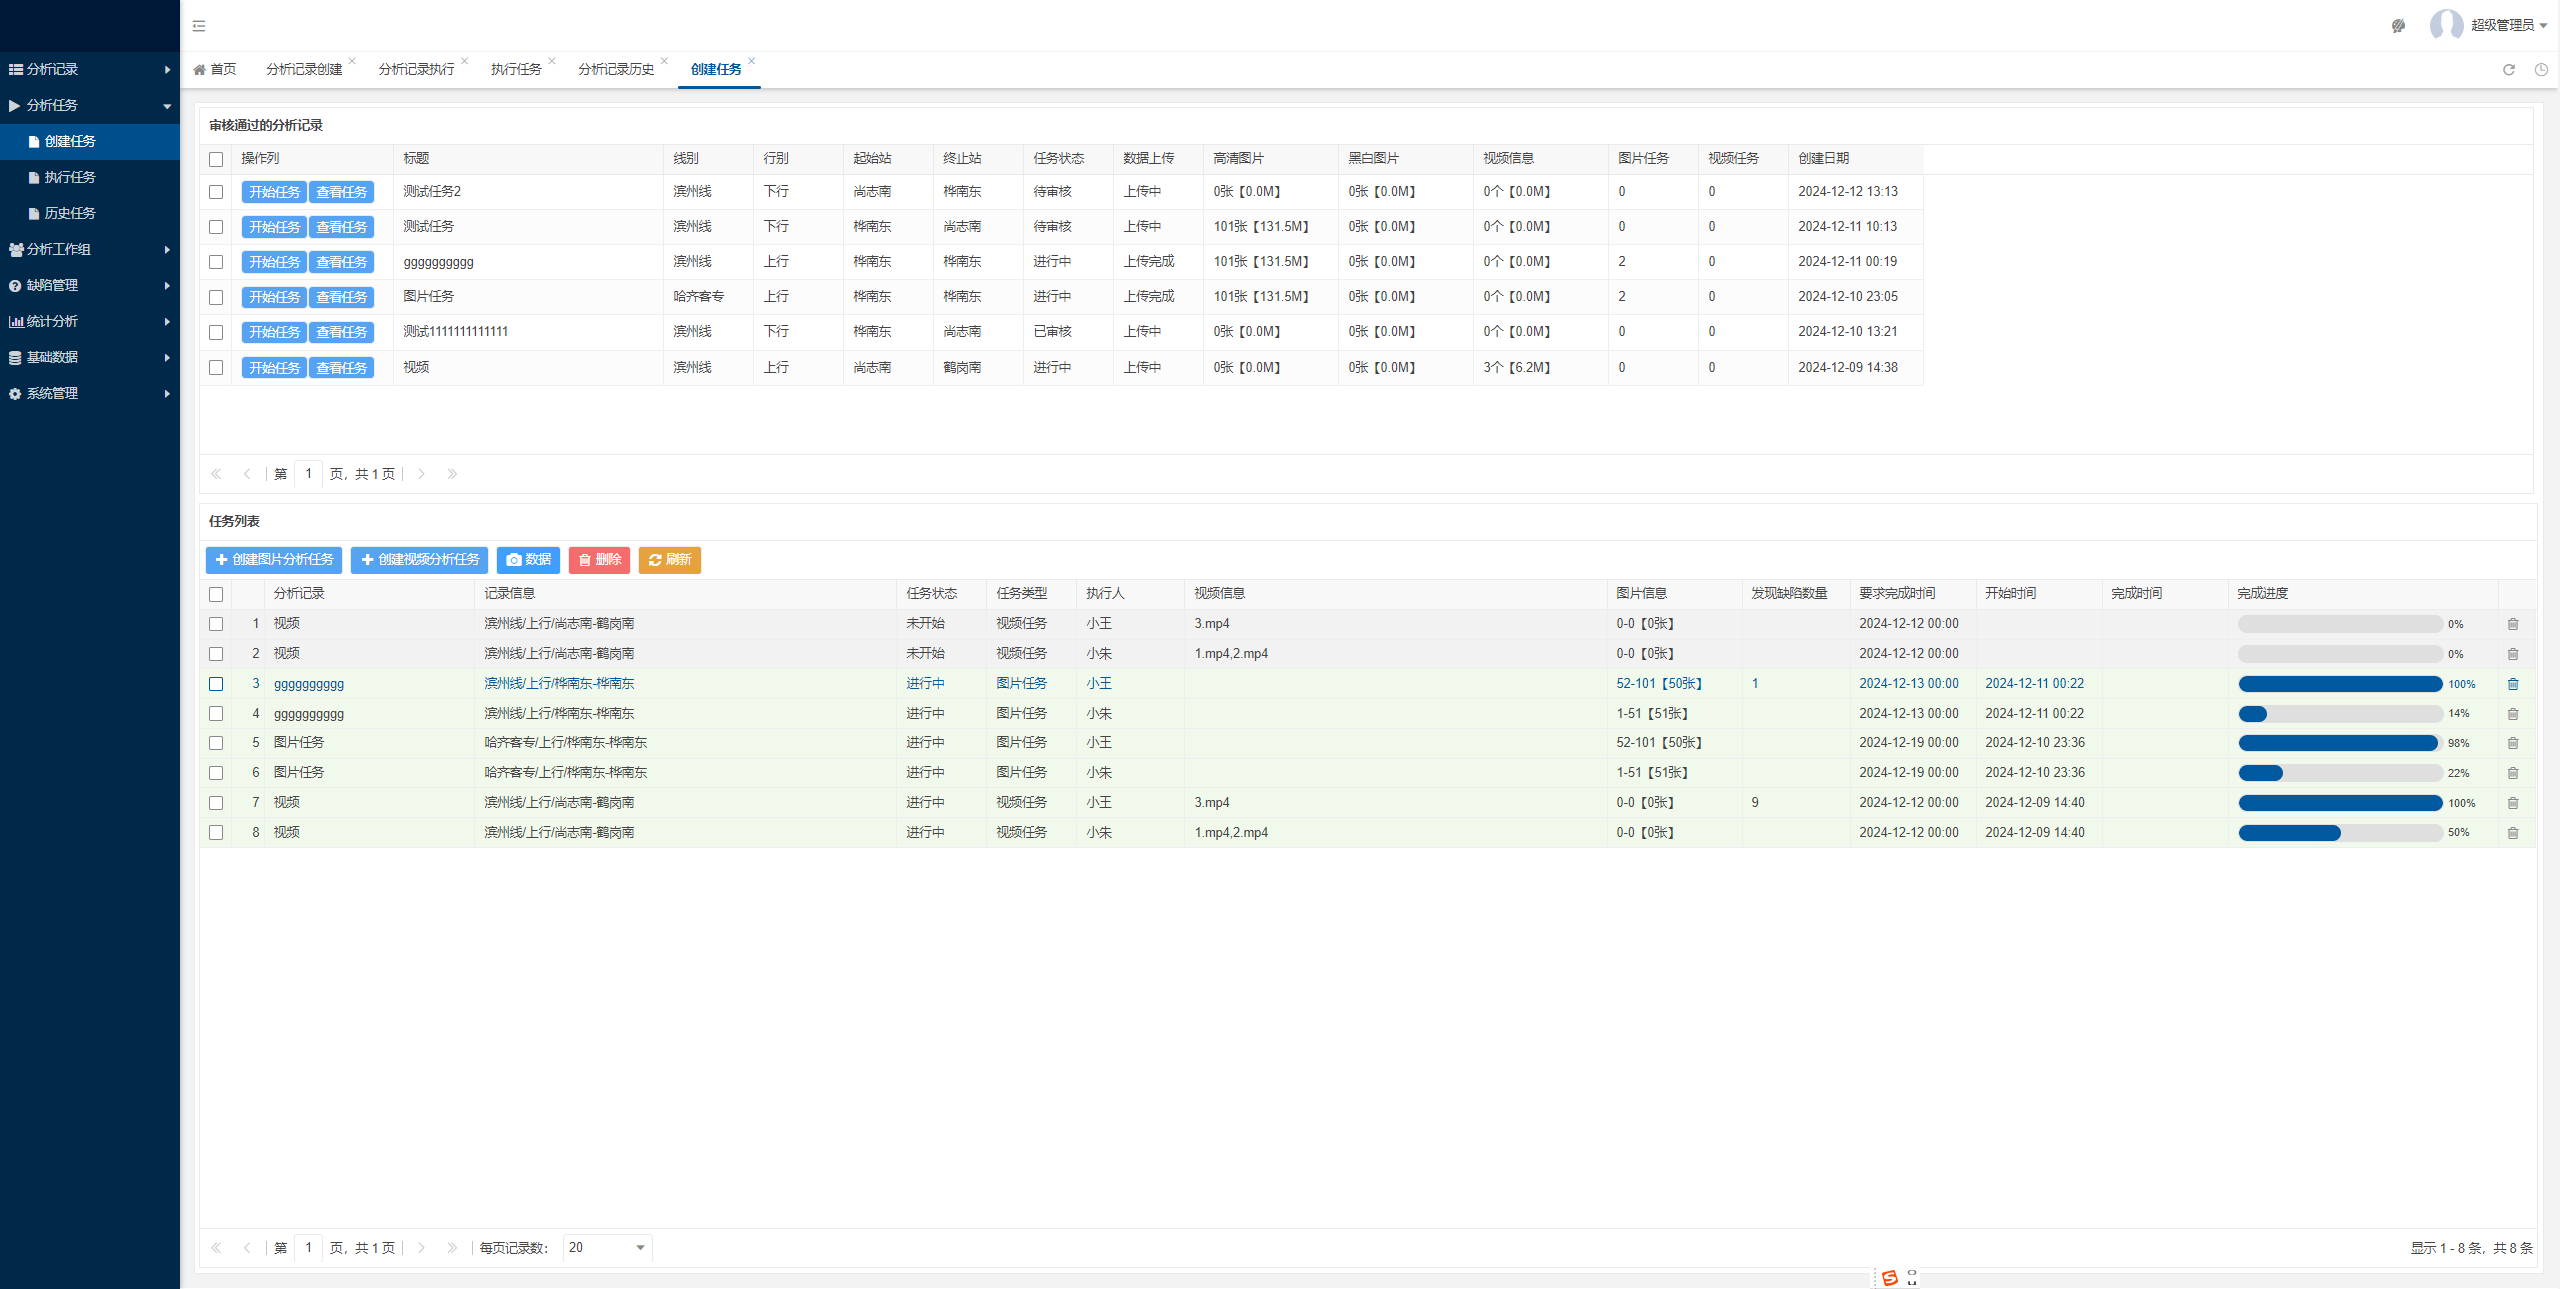The width and height of the screenshot is (2560, 1289).
Task: Go to last page in top table pager
Action: [452, 474]
